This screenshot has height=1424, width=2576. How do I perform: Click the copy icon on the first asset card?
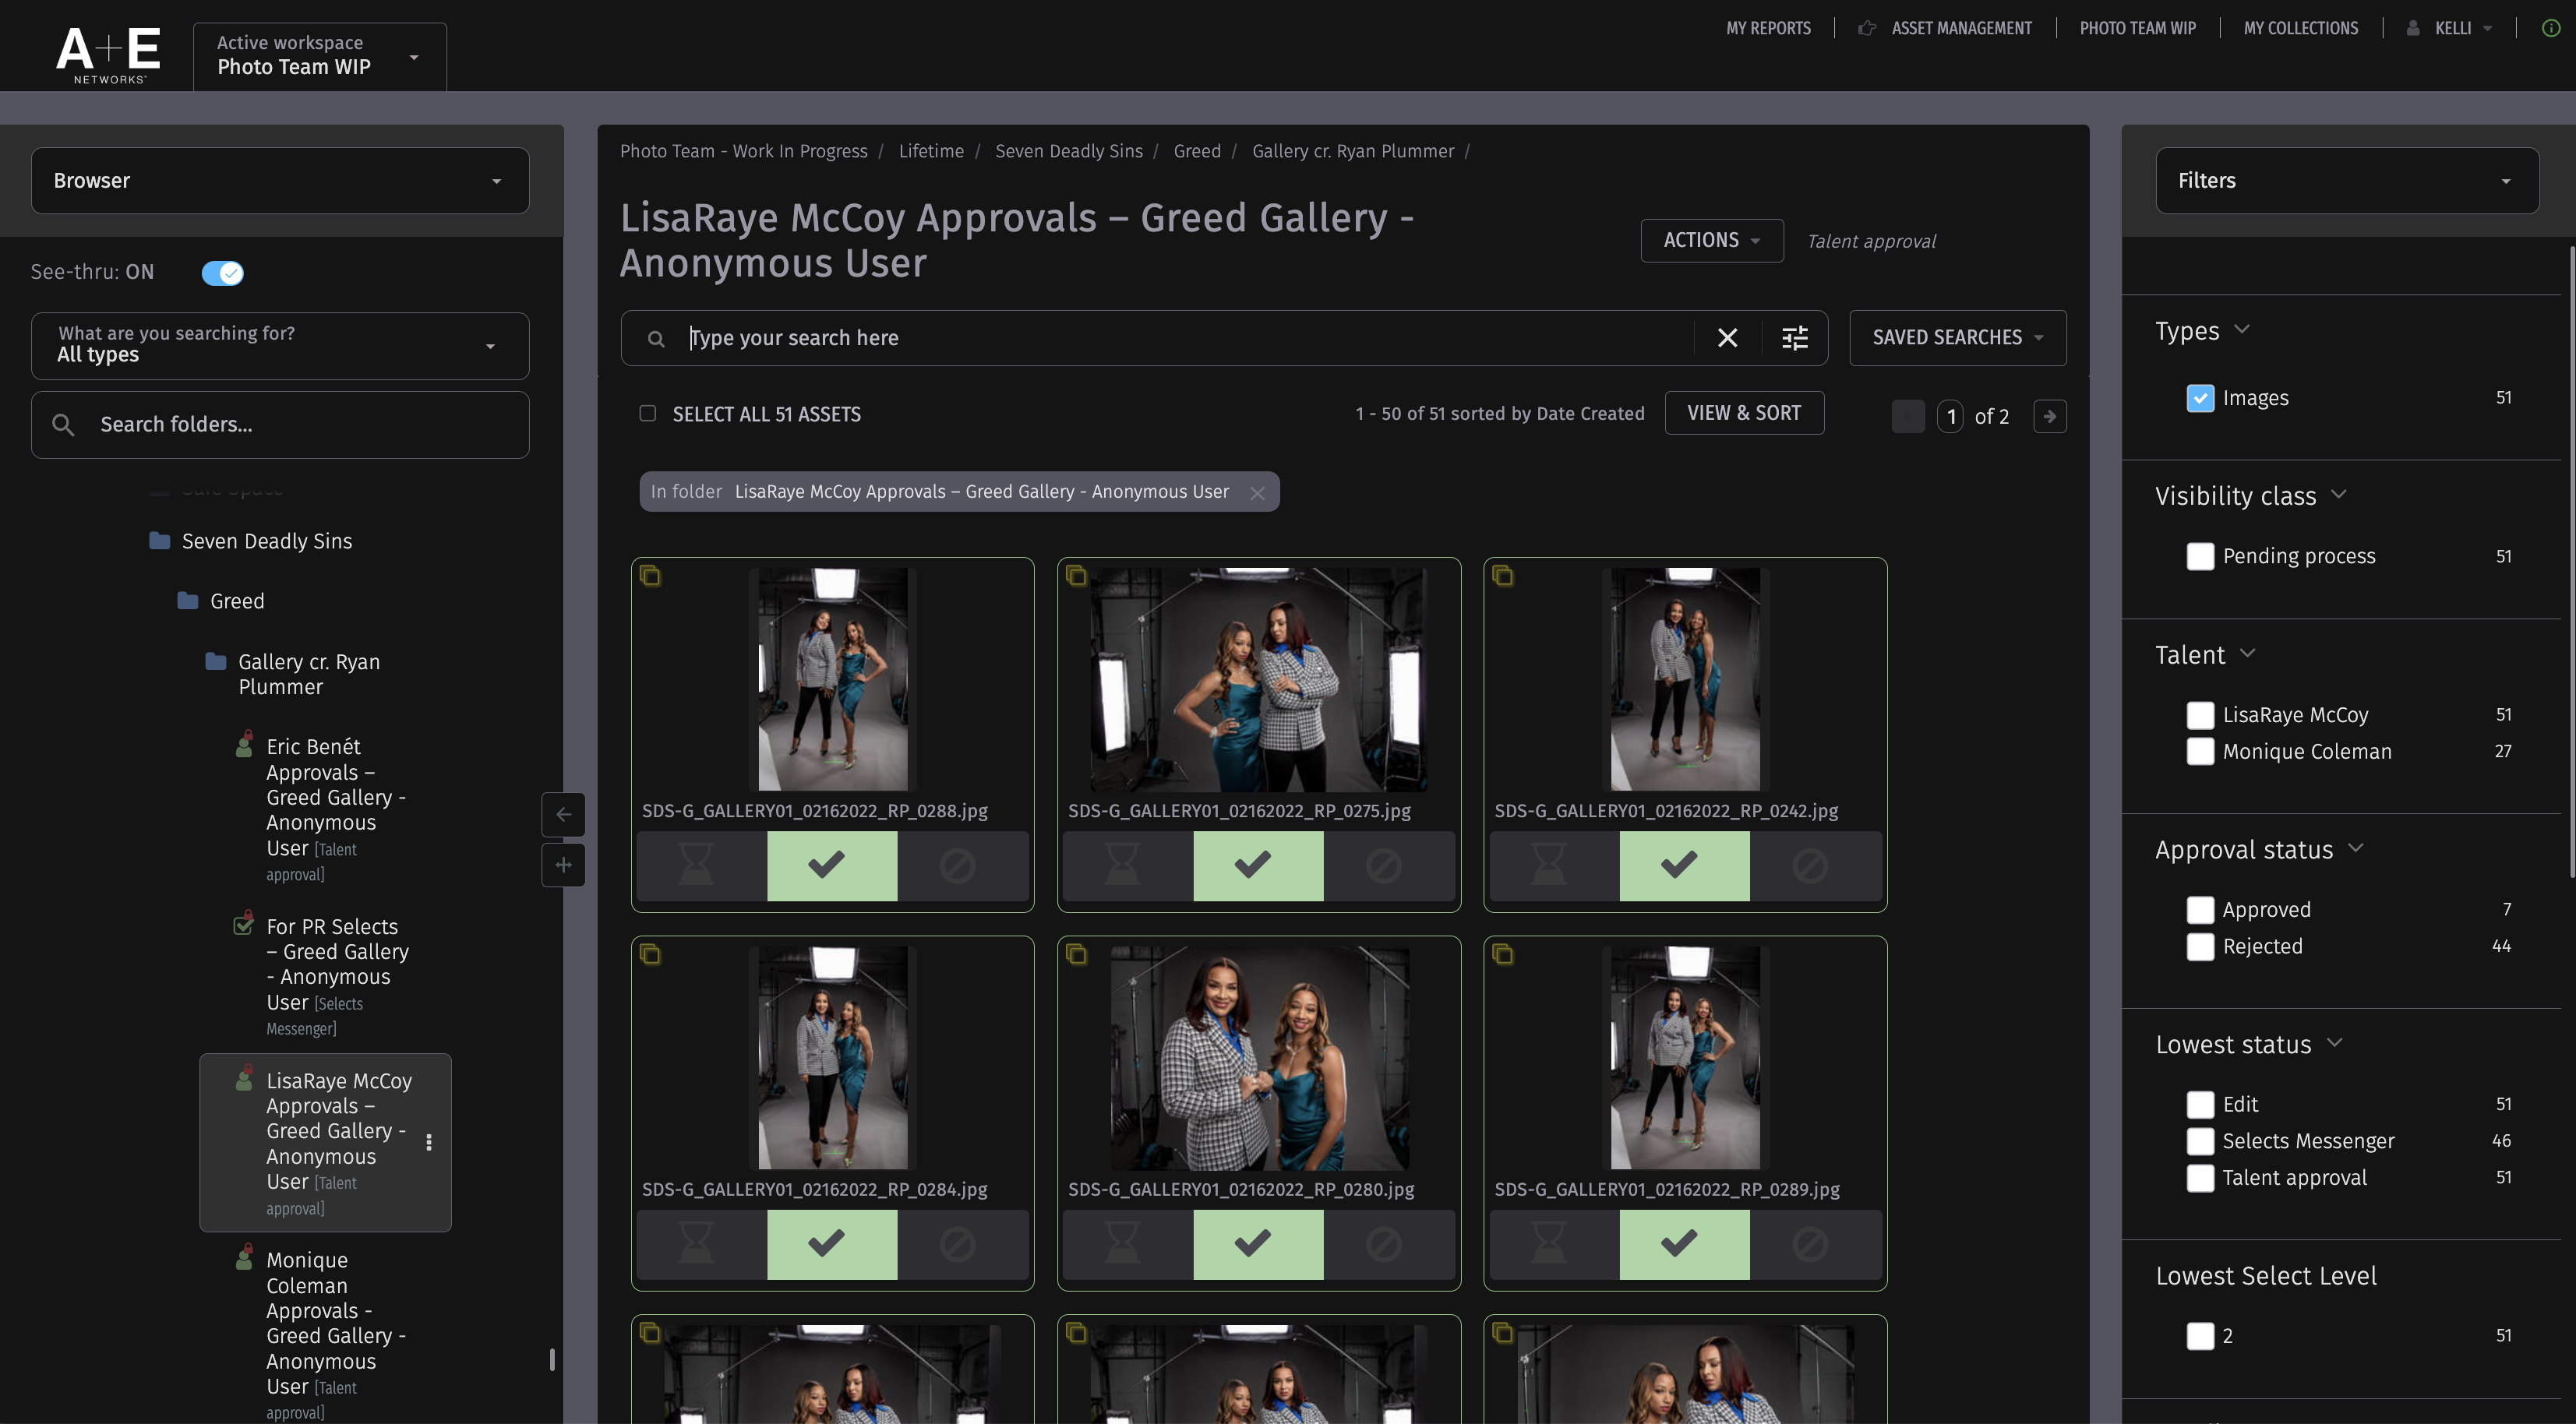tap(651, 575)
